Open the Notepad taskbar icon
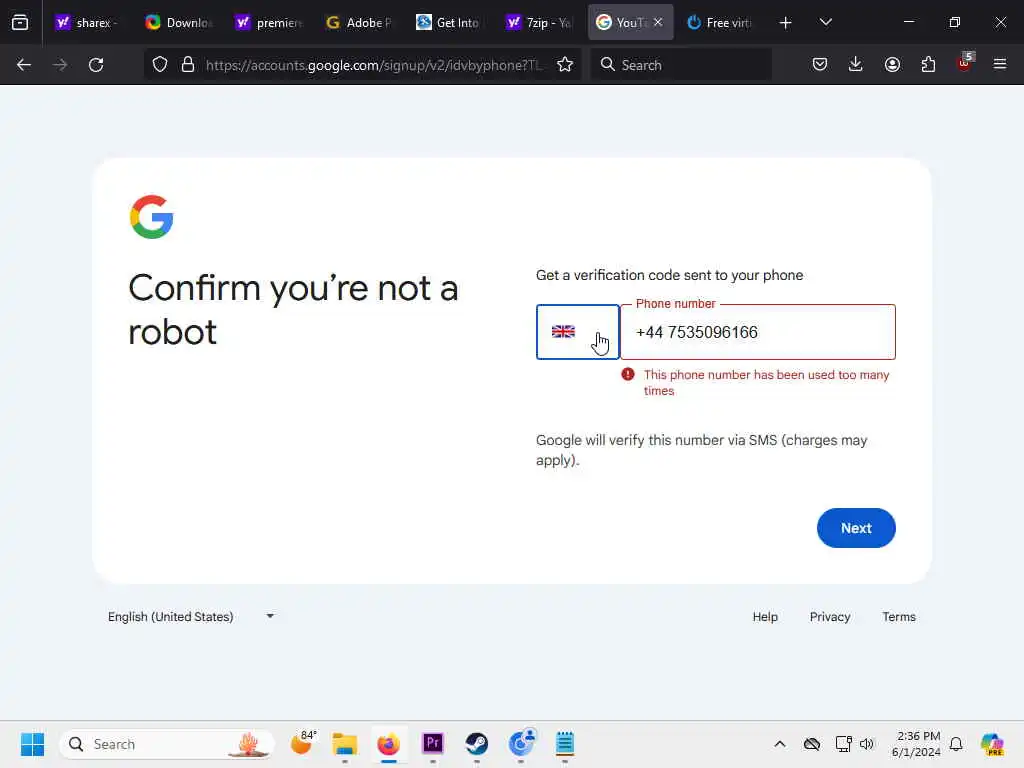 click(x=565, y=743)
